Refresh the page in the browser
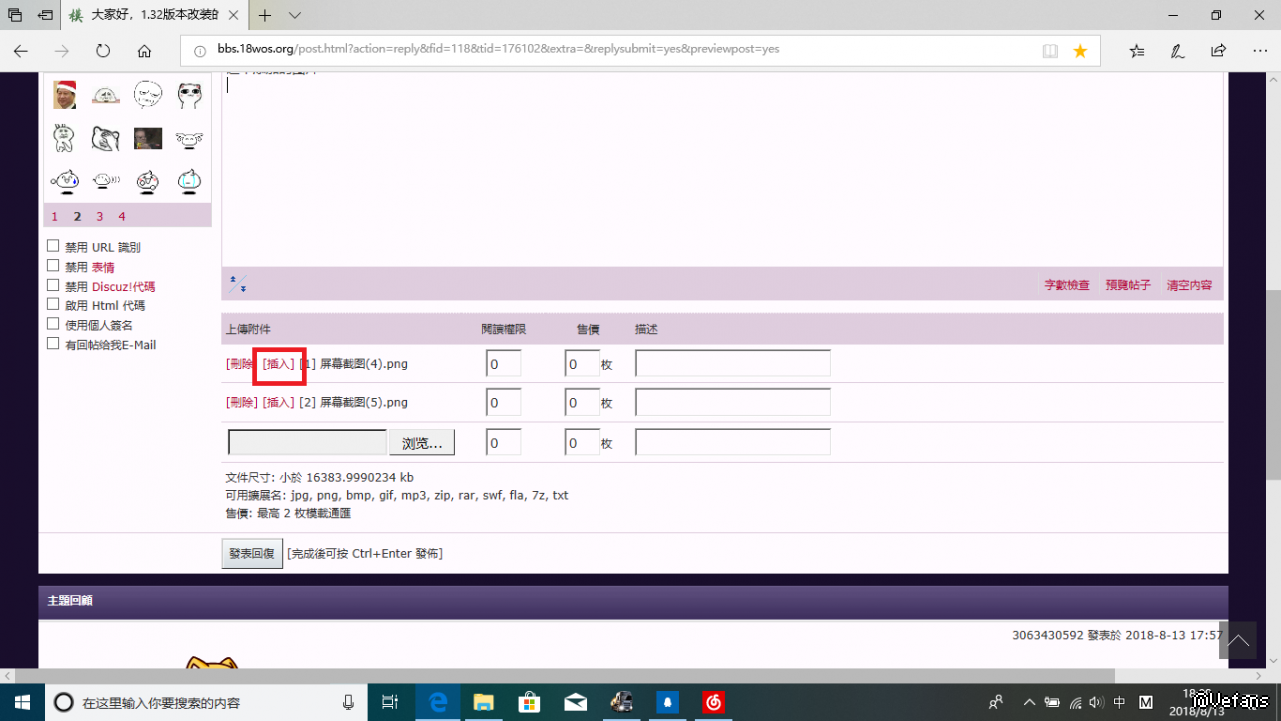 pos(103,51)
